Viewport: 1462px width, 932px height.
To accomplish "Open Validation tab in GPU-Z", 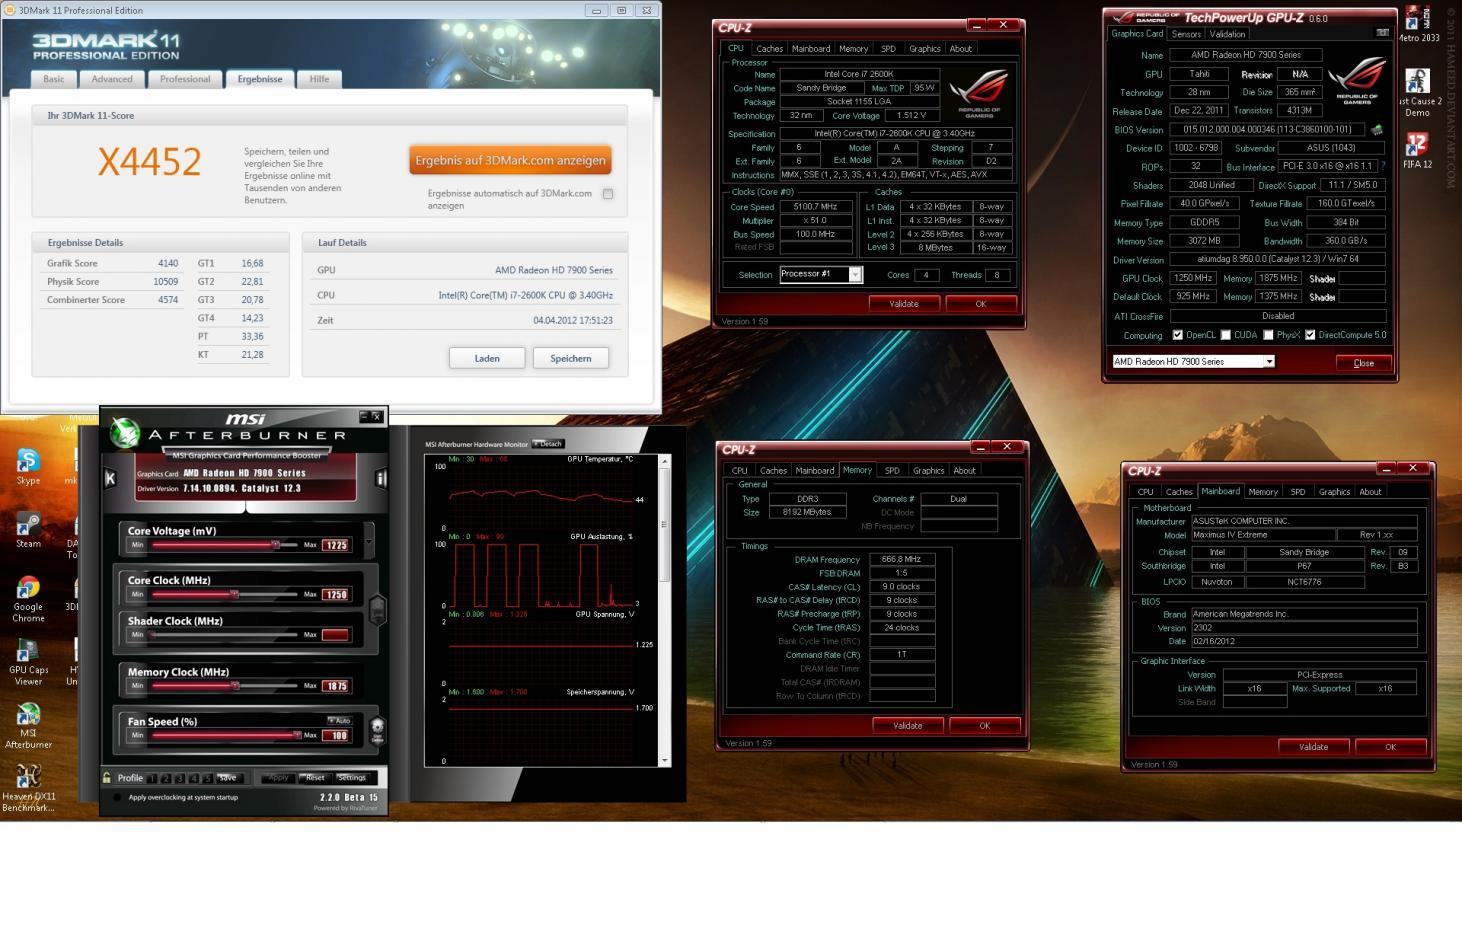I will [1227, 34].
